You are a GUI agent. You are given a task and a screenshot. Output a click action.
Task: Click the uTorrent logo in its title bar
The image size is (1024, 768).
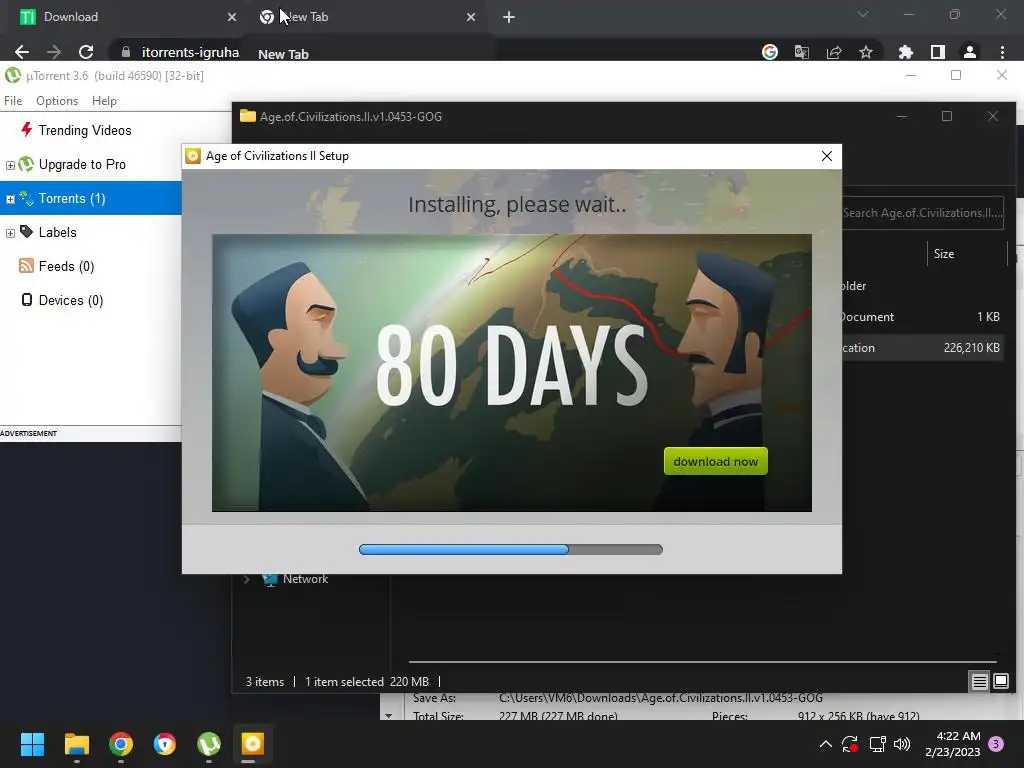pyautogui.click(x=13, y=76)
